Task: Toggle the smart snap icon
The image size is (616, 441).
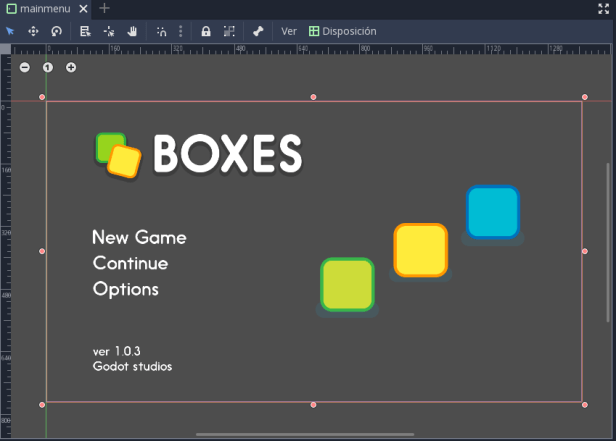Action: (x=161, y=31)
